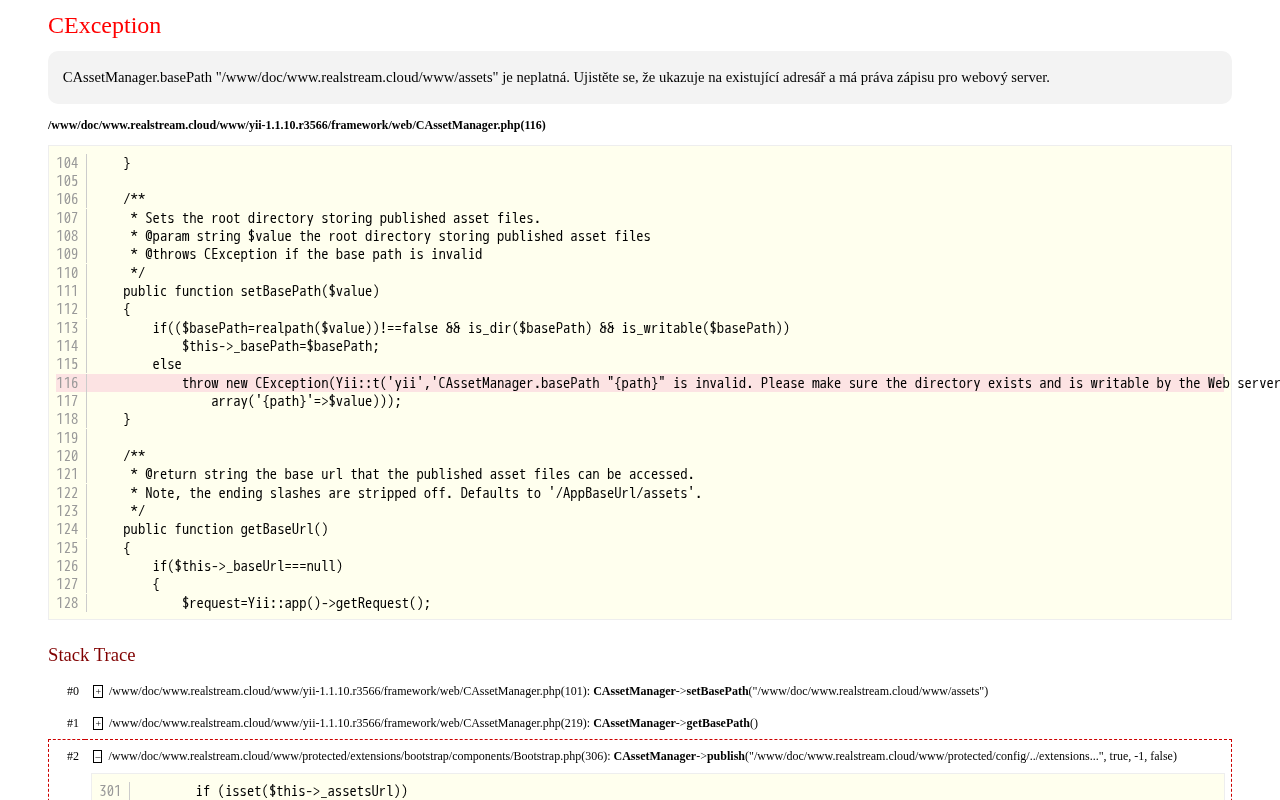Select the CAssetManager.php(116) file path line
Screen dimensions: 1280x800
297,125
